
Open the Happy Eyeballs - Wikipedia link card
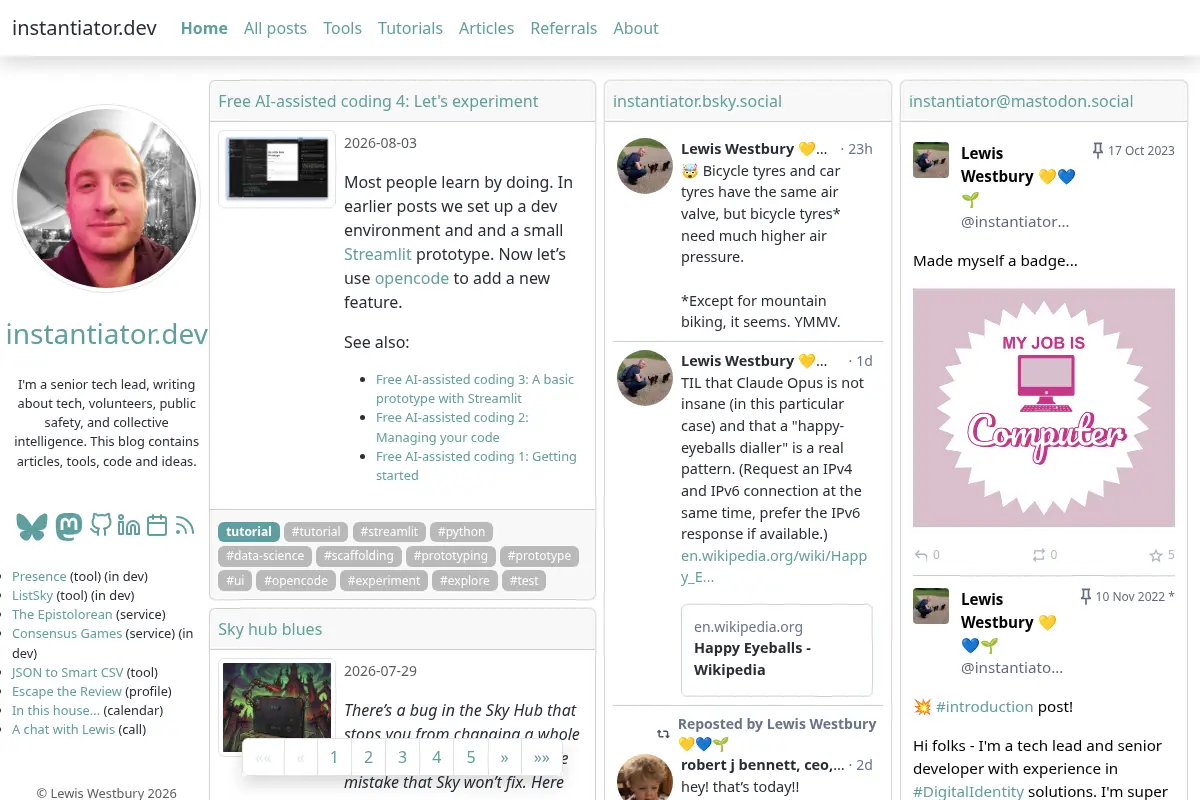[x=777, y=649]
